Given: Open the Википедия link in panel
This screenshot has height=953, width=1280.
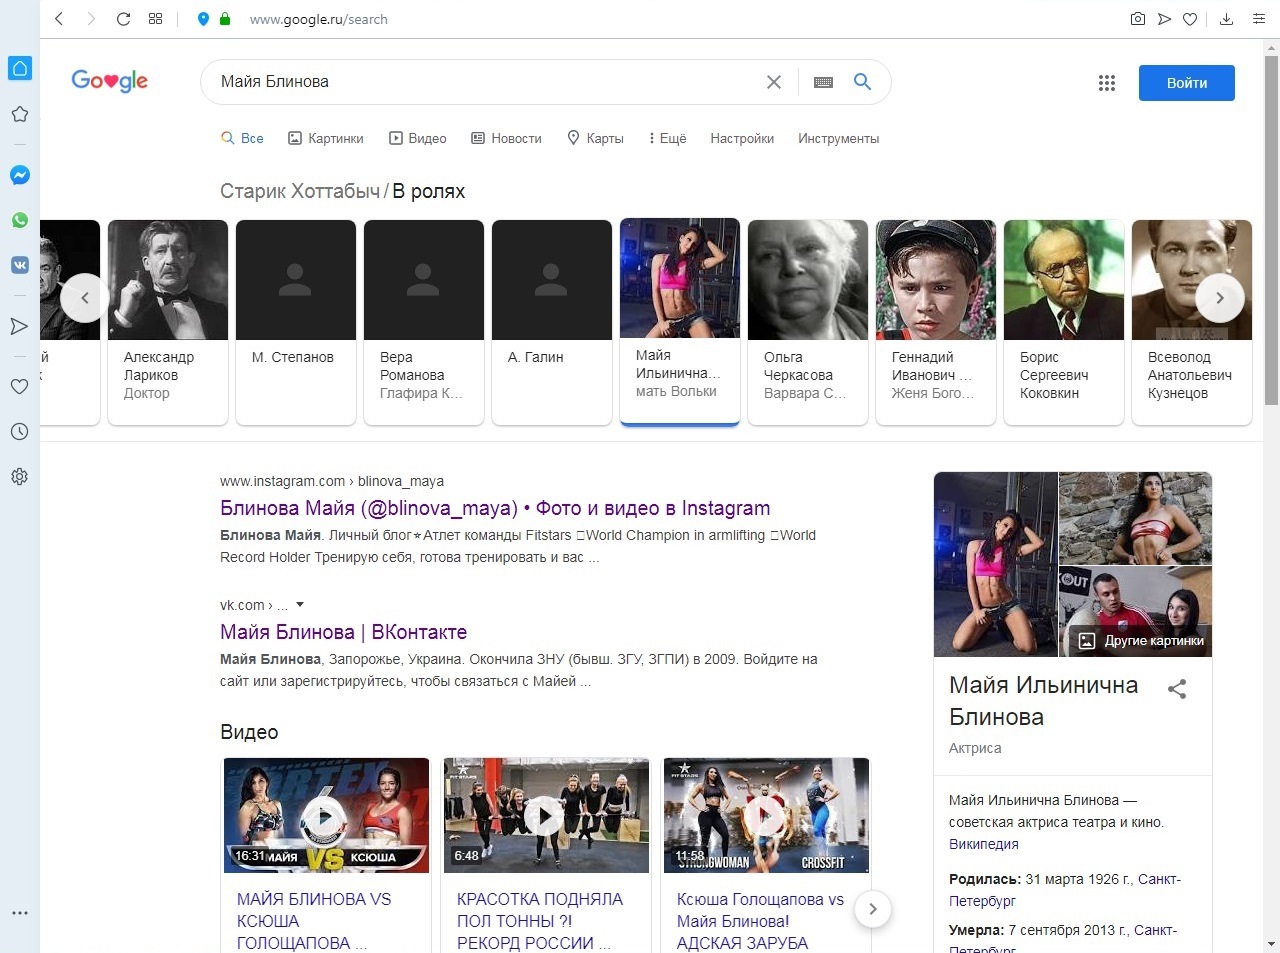Looking at the screenshot, I should (x=984, y=844).
